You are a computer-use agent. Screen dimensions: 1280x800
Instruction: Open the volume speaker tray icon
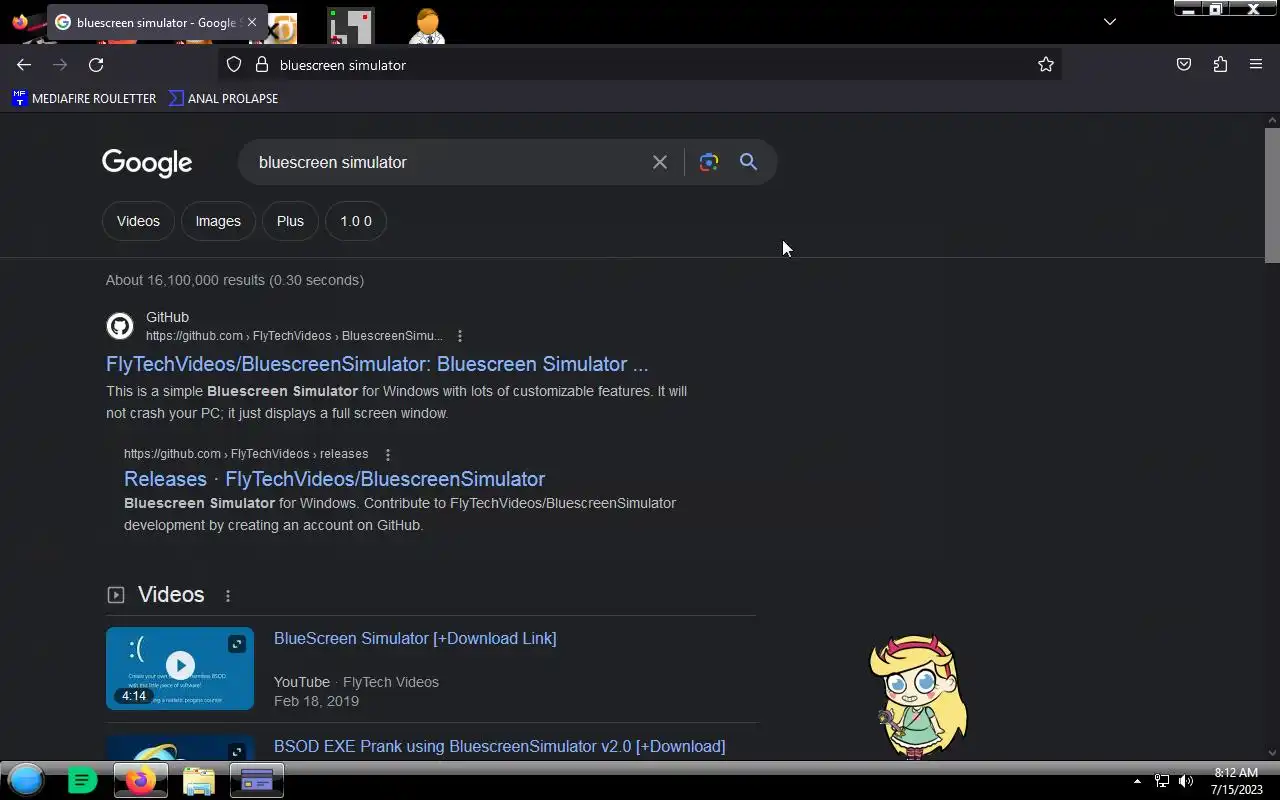coord(1186,781)
